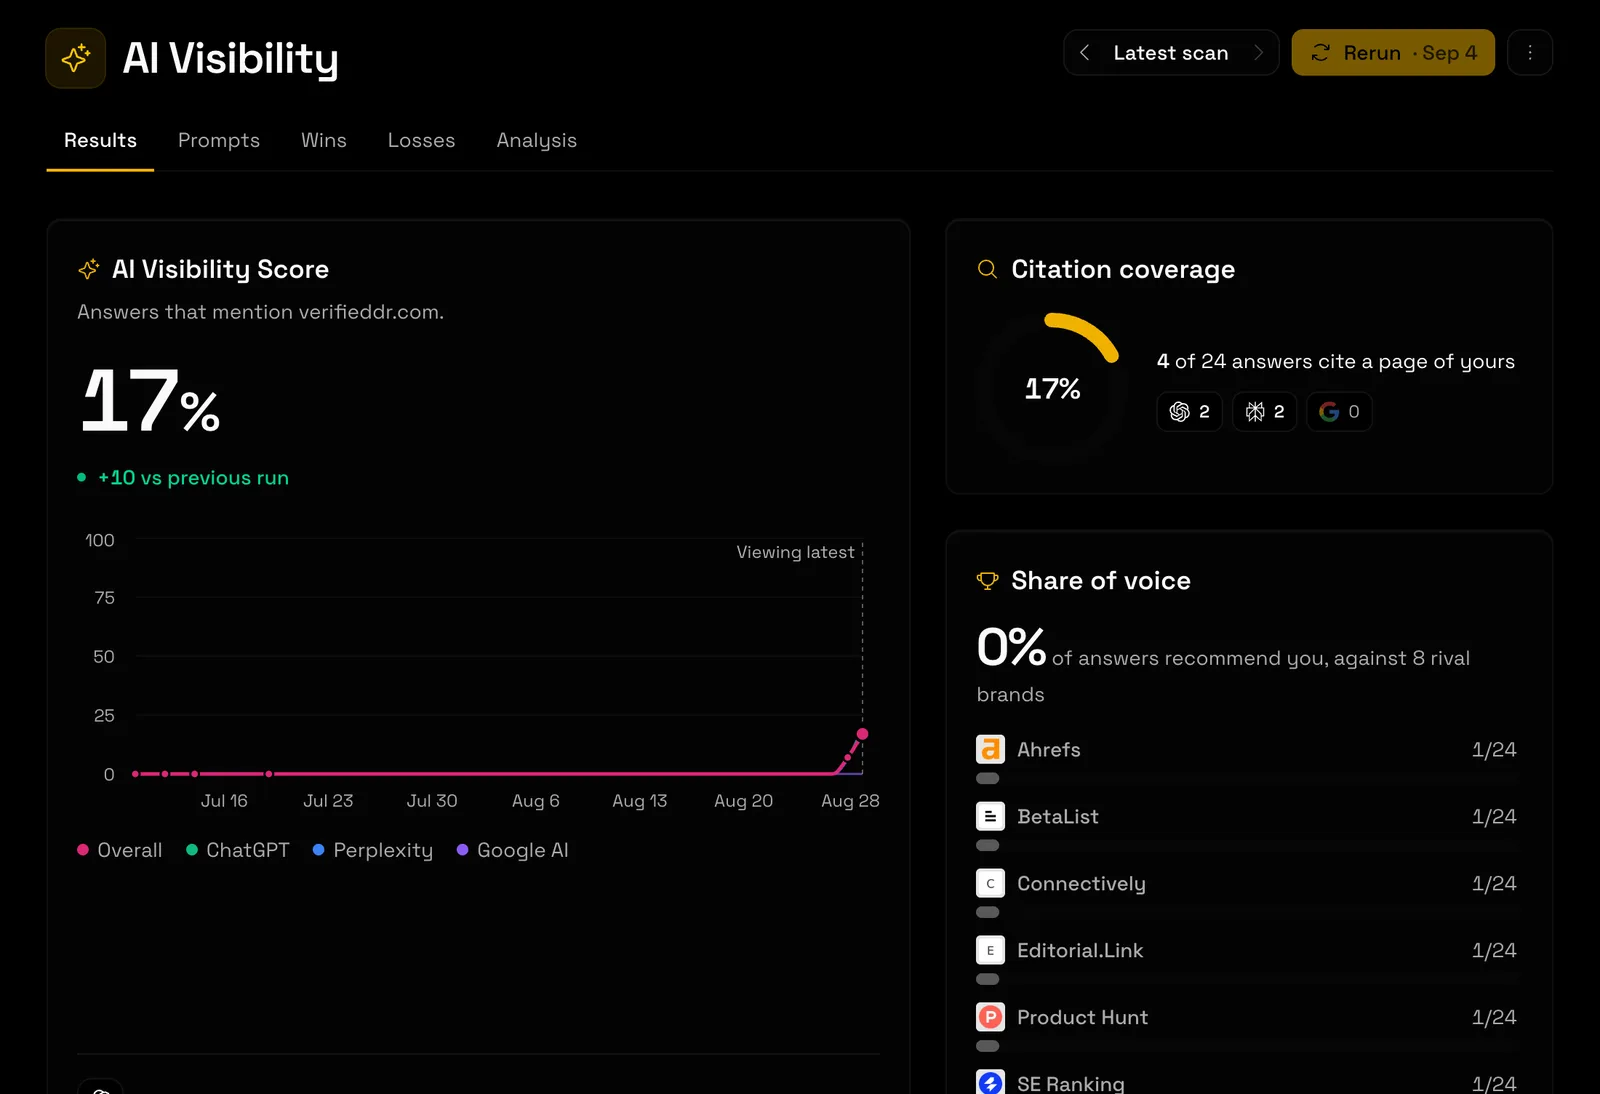Click the Ahrefs brand name
The image size is (1600, 1094).
pos(1049,750)
